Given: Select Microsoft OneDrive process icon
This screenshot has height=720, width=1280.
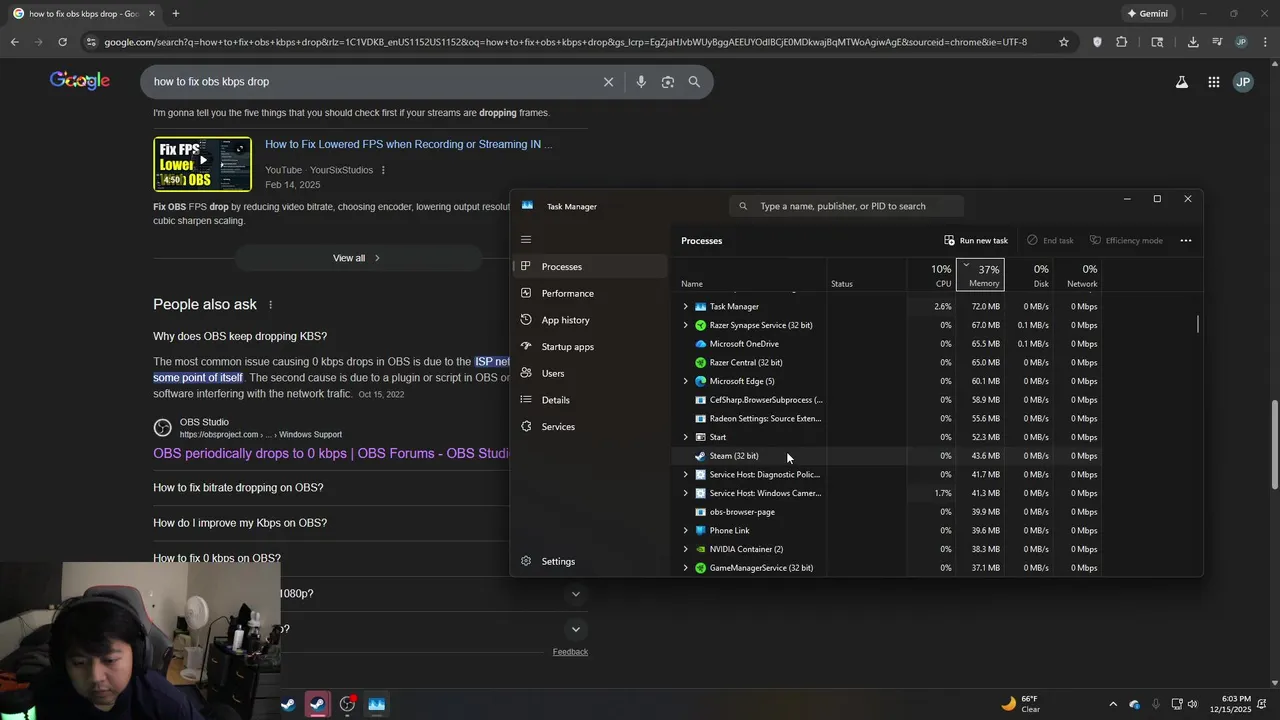Looking at the screenshot, I should (700, 344).
